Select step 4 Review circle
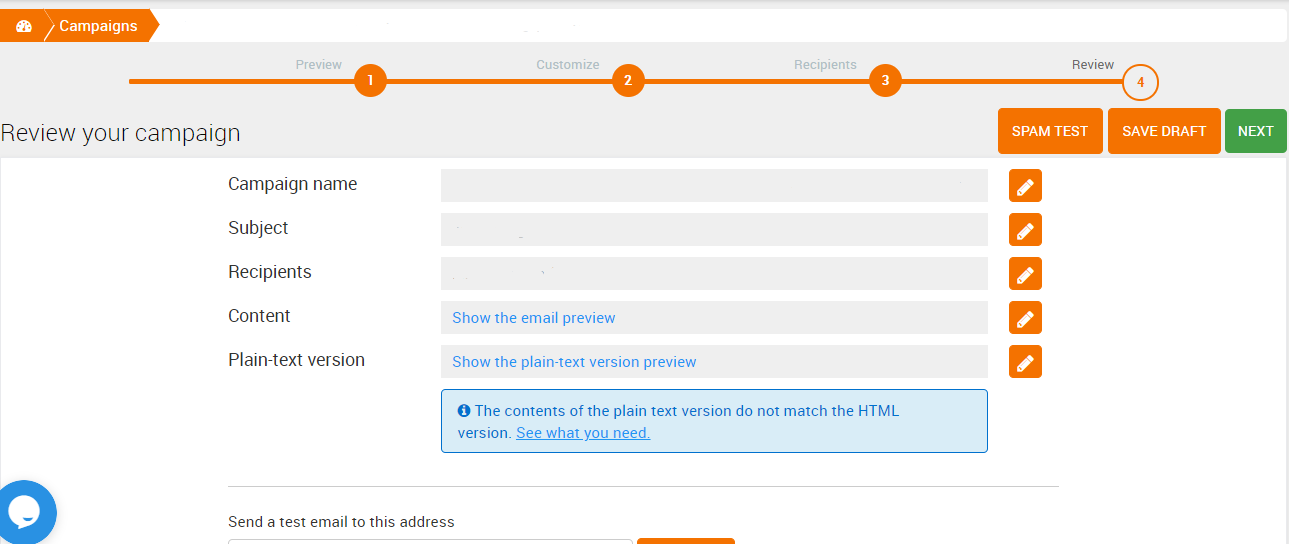The image size is (1289, 545). [x=1140, y=83]
